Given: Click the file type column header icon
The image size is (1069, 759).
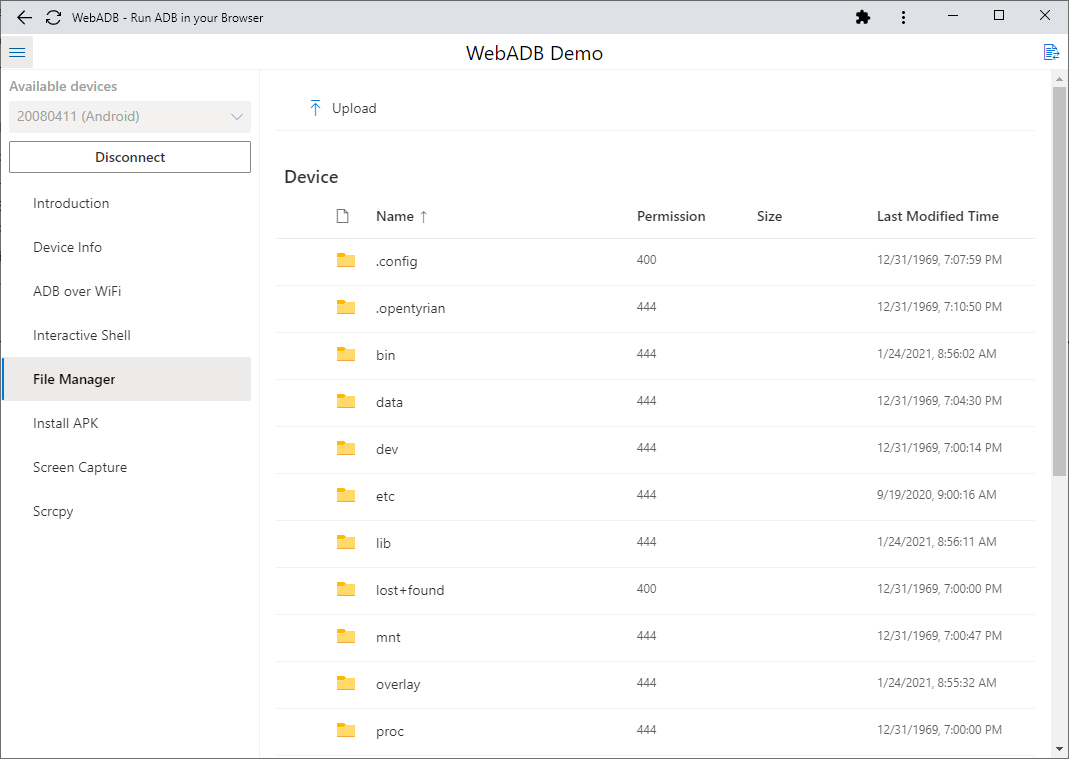Looking at the screenshot, I should tap(343, 216).
